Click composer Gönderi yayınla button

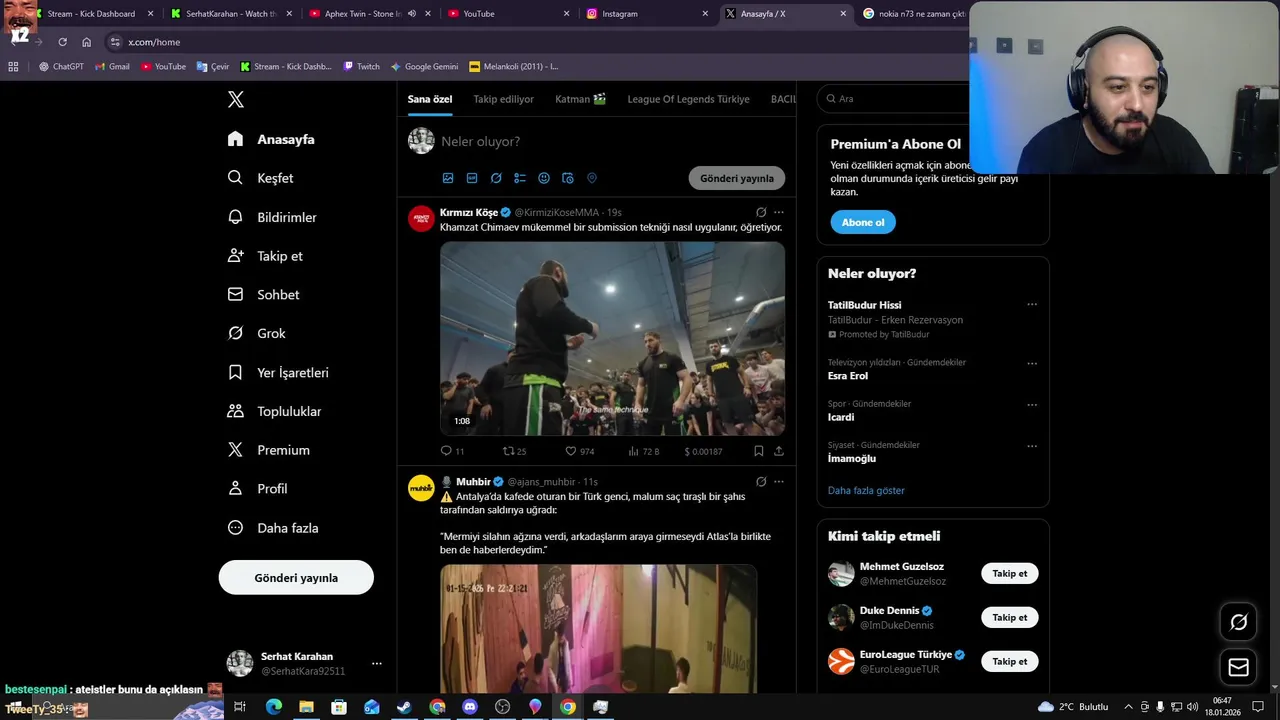coord(737,178)
